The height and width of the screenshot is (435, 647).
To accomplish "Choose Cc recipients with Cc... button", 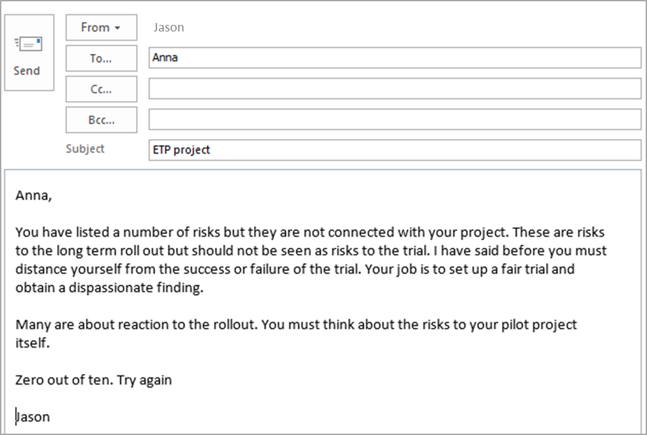I will tap(101, 89).
